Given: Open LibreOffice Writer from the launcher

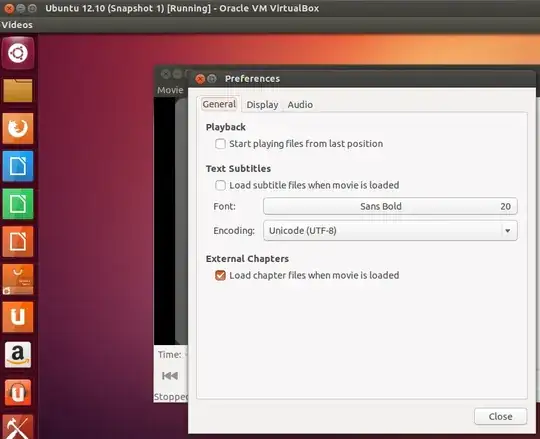Looking at the screenshot, I should click(18, 166).
